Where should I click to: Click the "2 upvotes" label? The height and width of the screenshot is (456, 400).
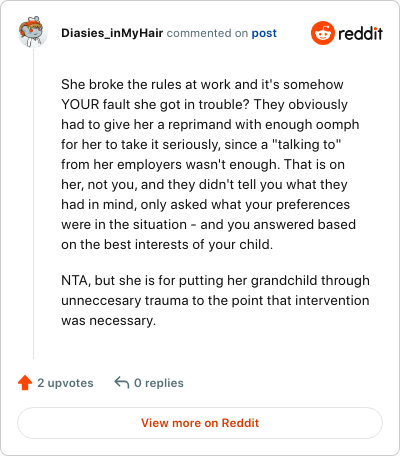pyautogui.click(x=65, y=383)
